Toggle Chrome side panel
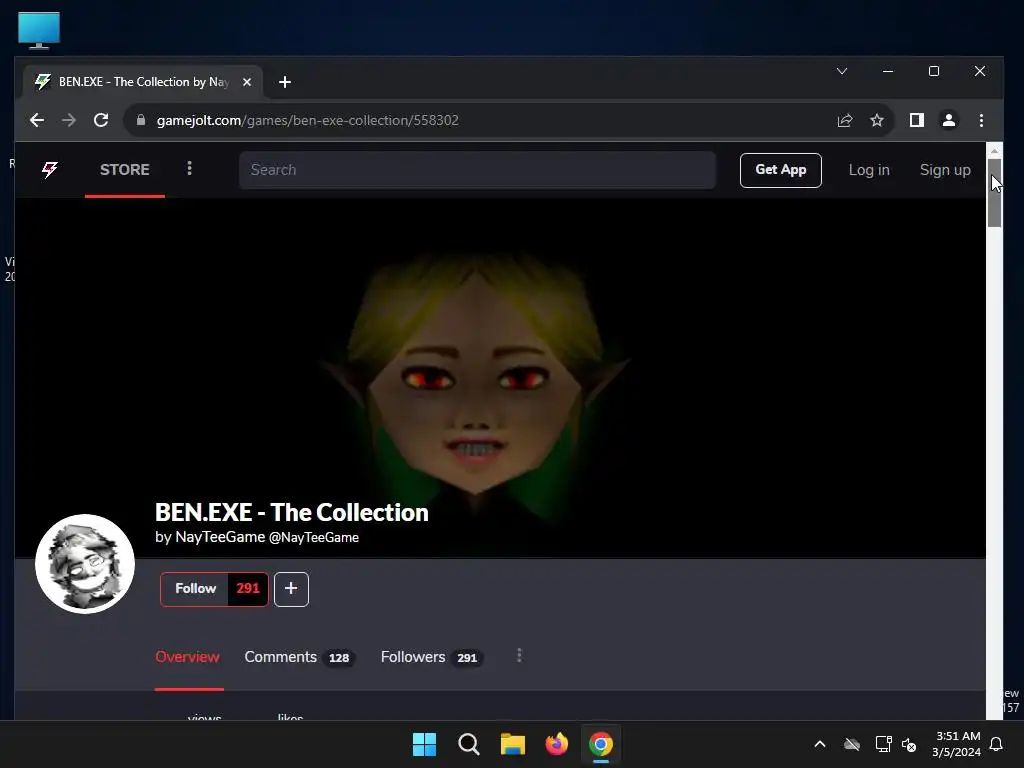Screen dimensions: 1024x768 917,120
